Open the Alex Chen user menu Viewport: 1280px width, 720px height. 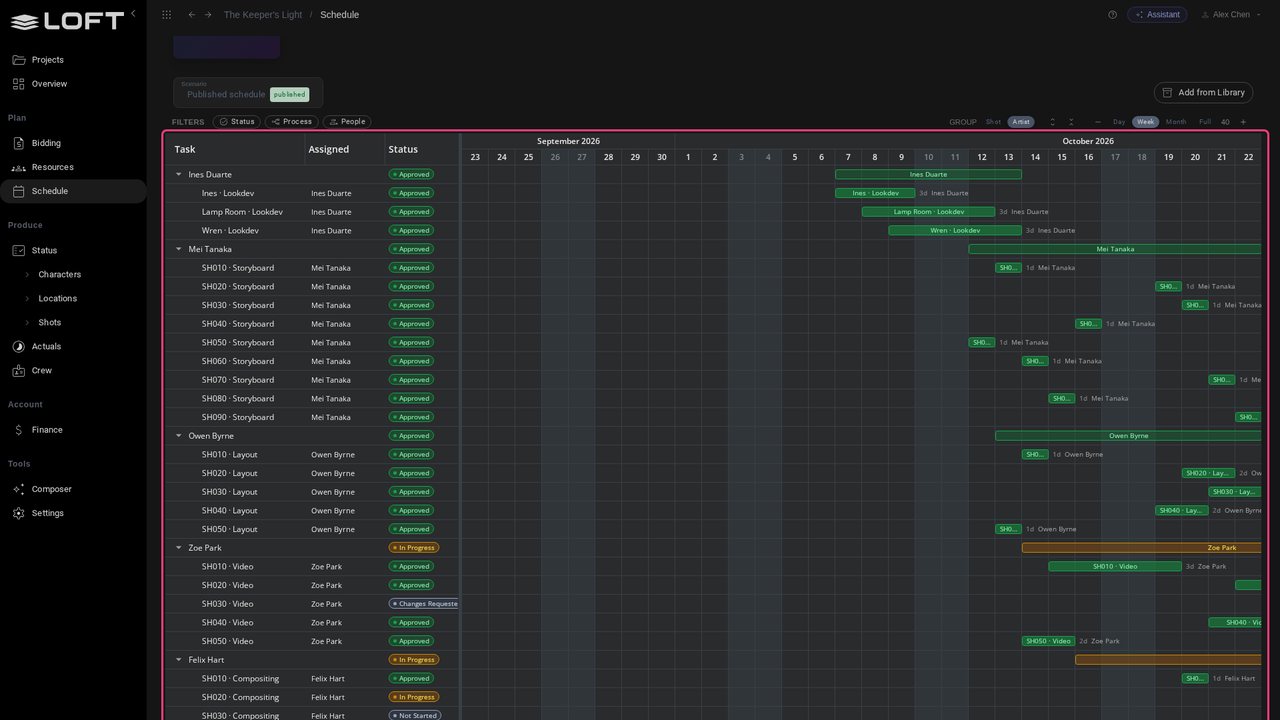[x=1230, y=15]
